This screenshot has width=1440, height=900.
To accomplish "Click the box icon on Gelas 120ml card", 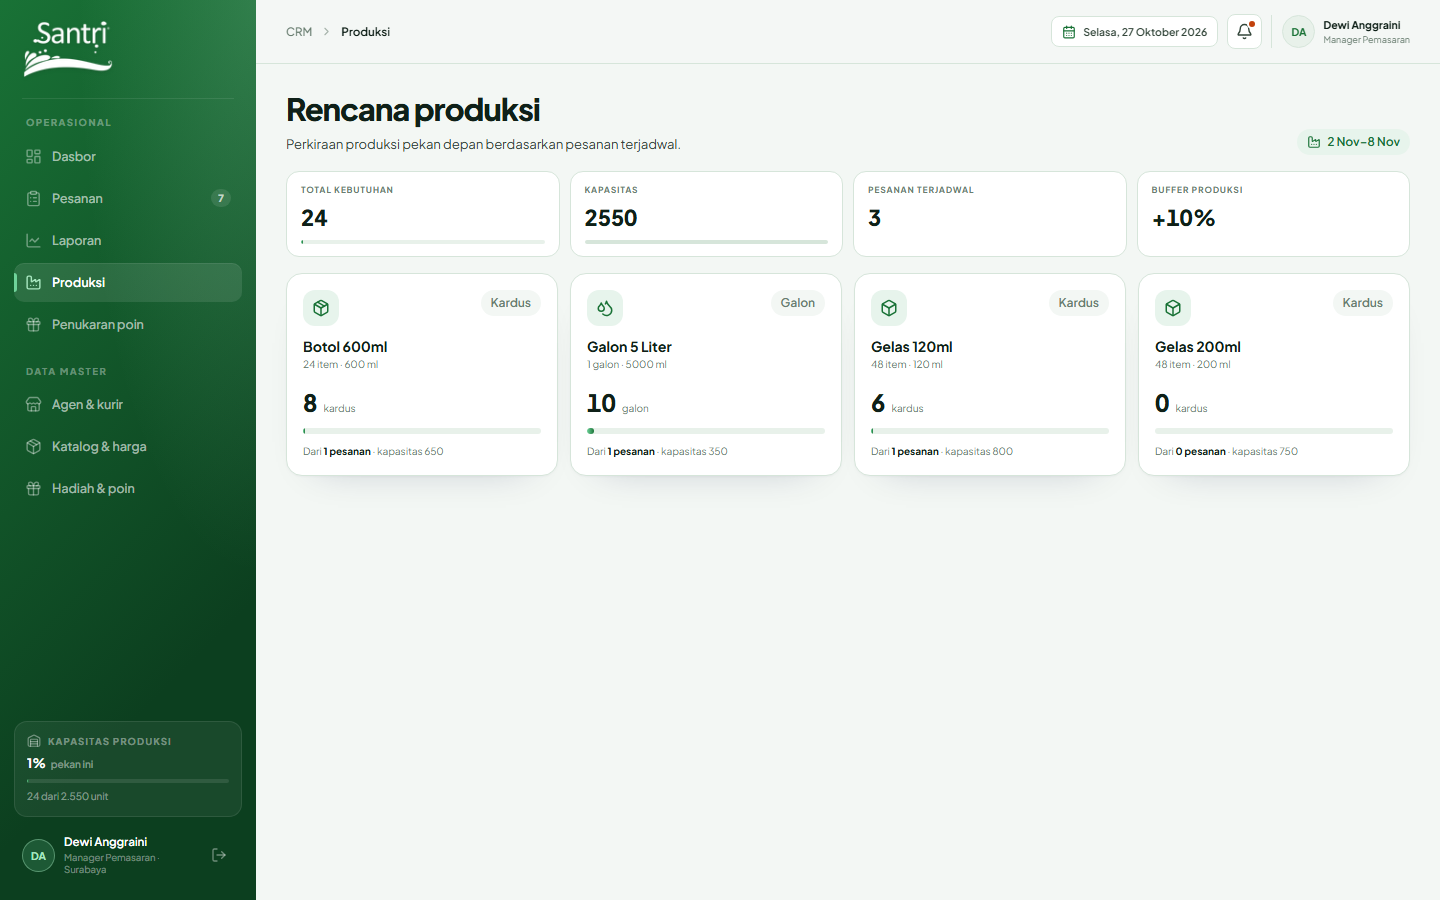I will pyautogui.click(x=889, y=308).
